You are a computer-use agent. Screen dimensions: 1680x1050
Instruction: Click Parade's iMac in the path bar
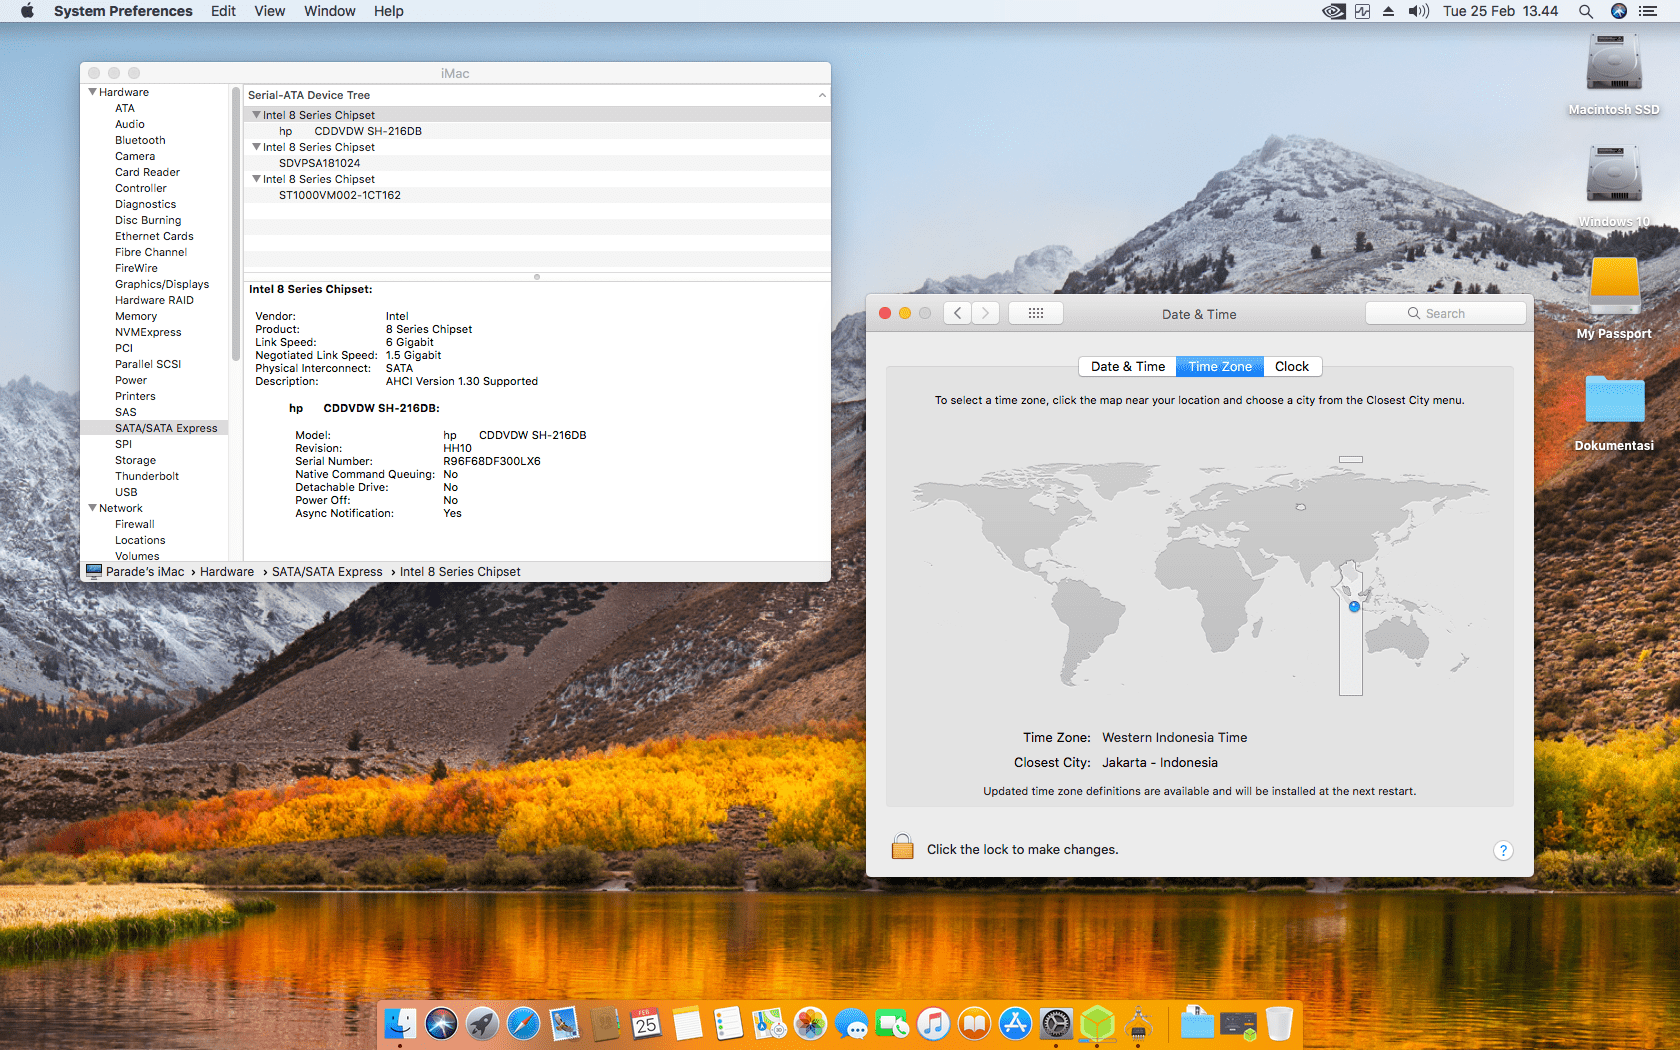click(136, 572)
